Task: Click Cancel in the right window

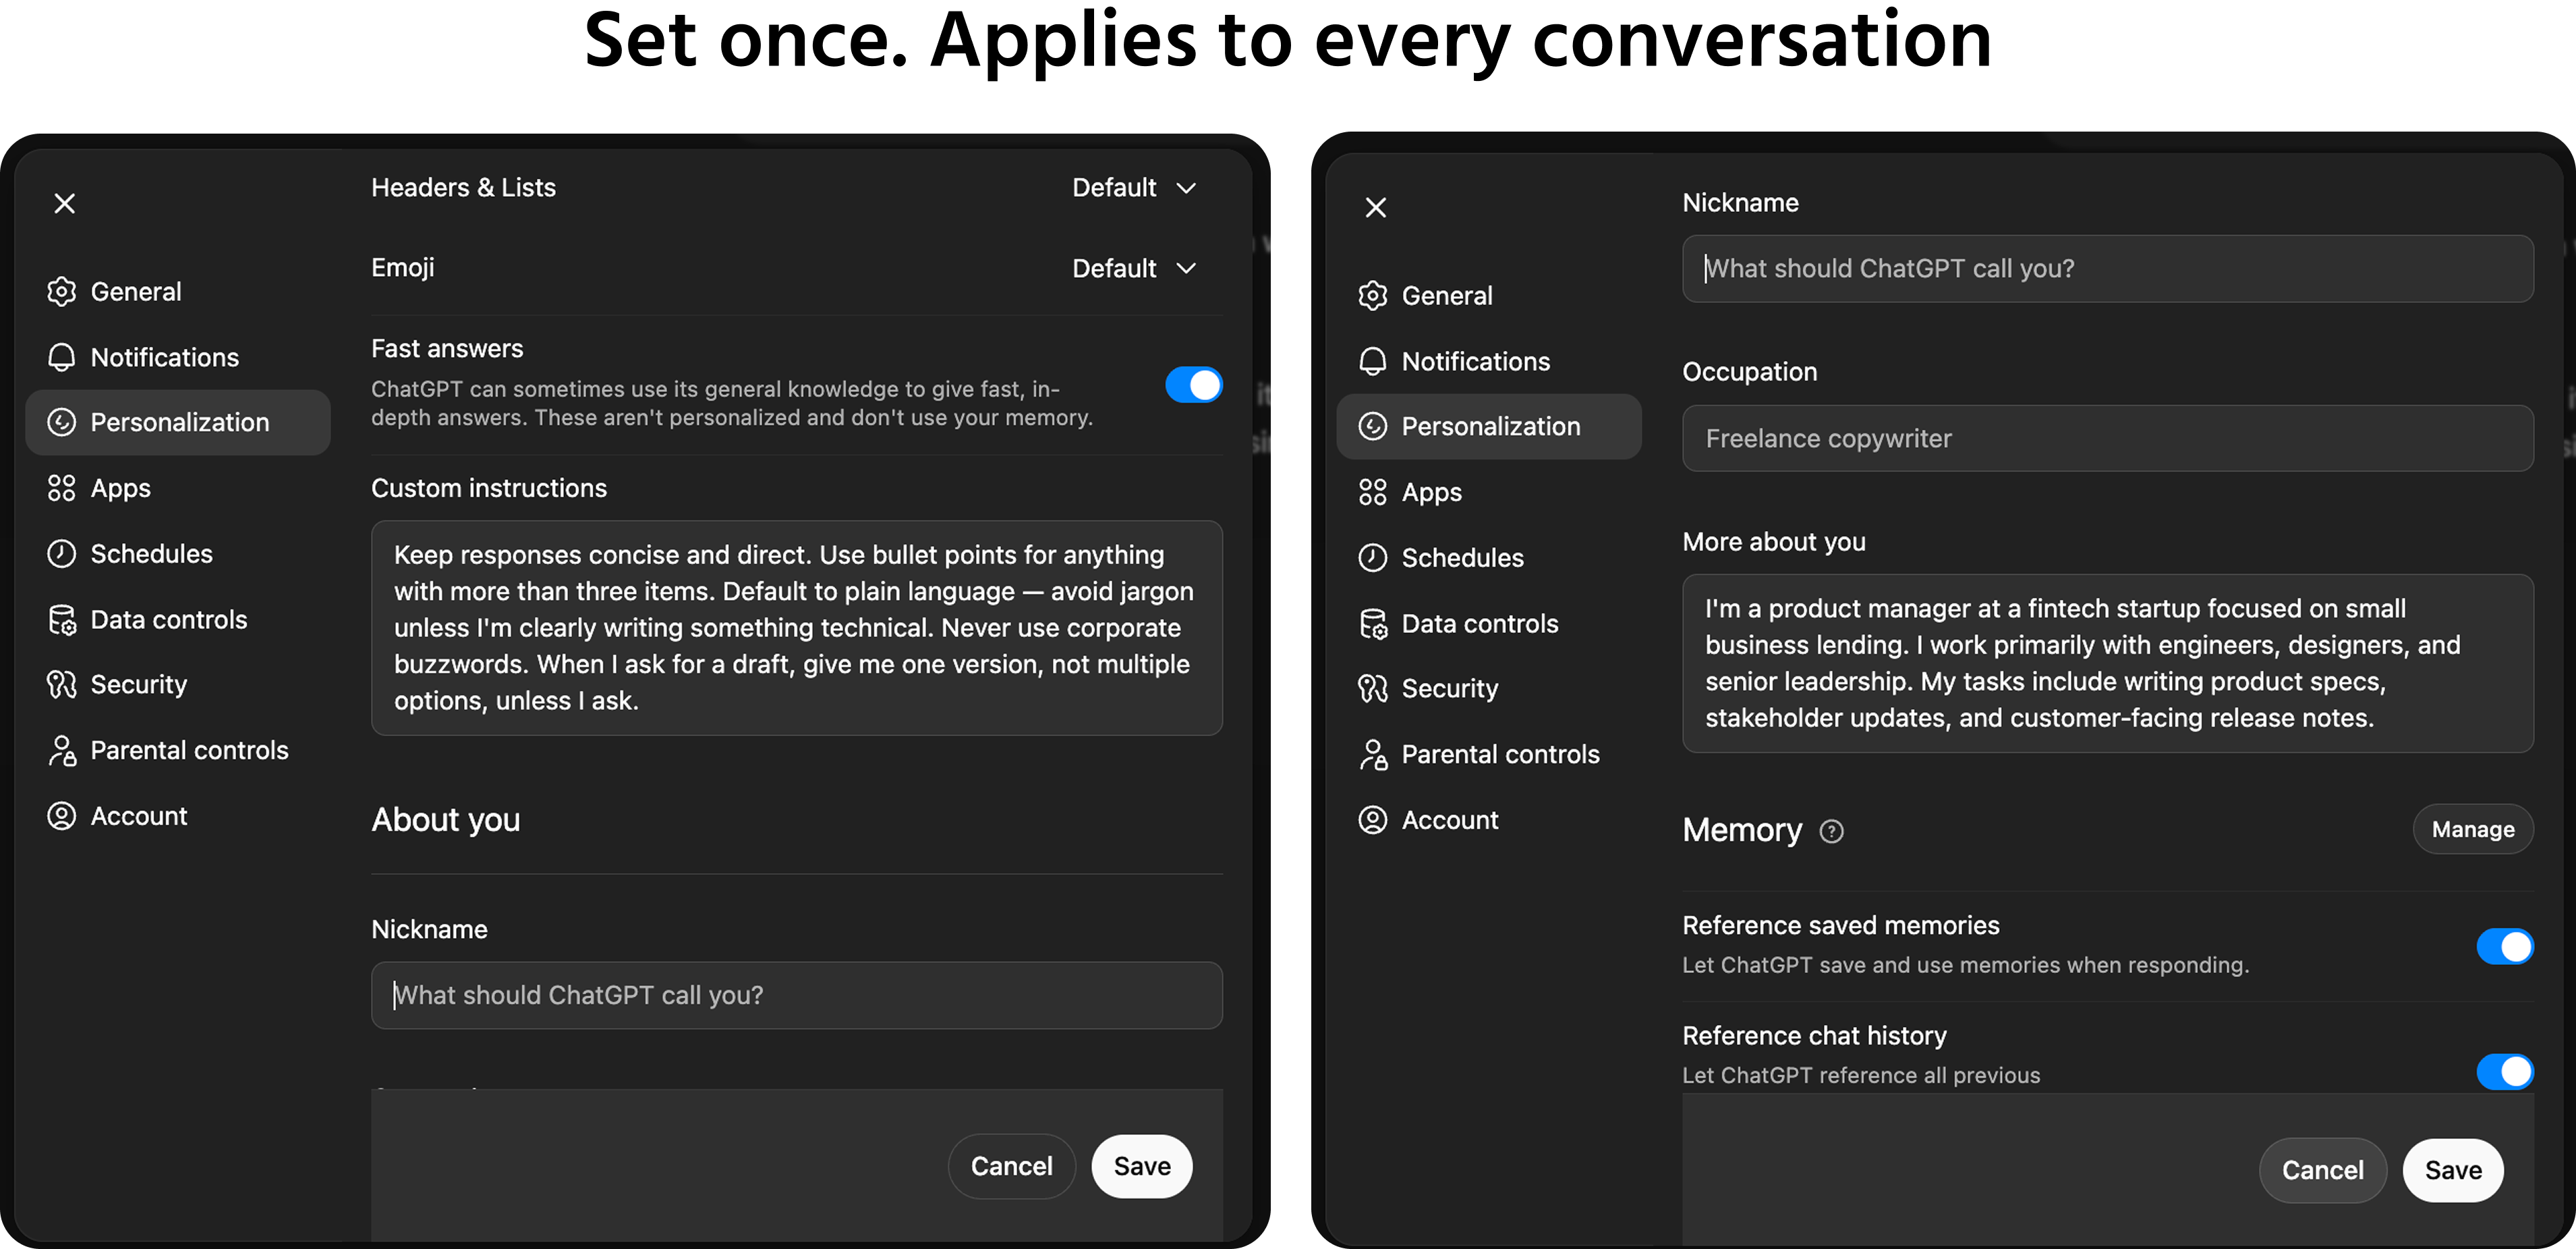Action: pyautogui.click(x=2322, y=1171)
